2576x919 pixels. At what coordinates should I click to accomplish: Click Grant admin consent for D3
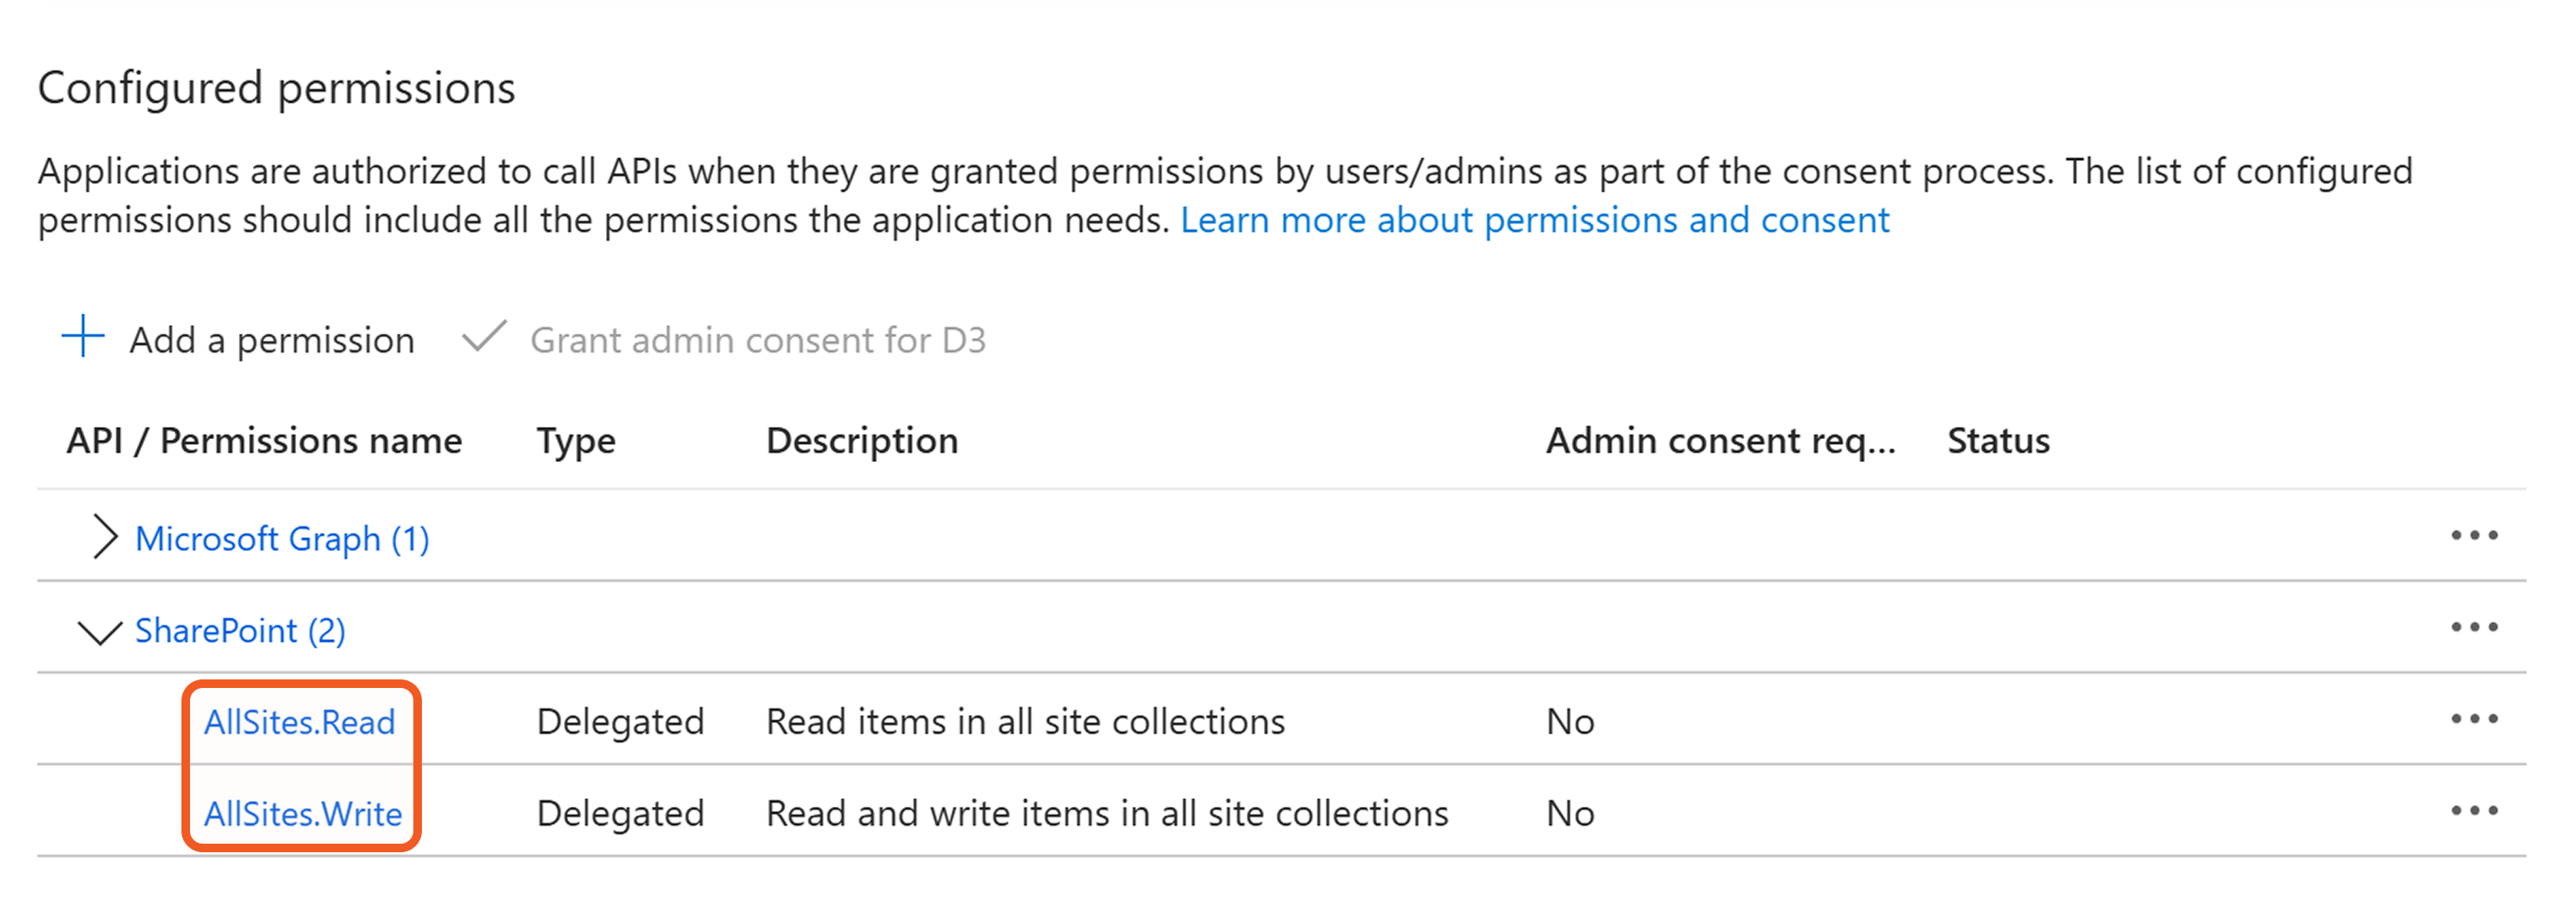pos(757,340)
